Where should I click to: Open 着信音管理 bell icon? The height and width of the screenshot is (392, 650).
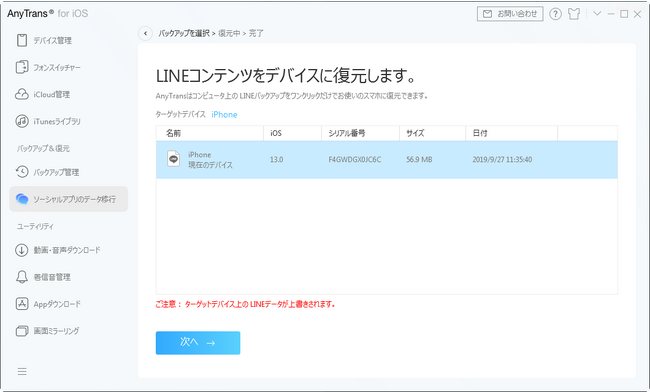point(22,277)
